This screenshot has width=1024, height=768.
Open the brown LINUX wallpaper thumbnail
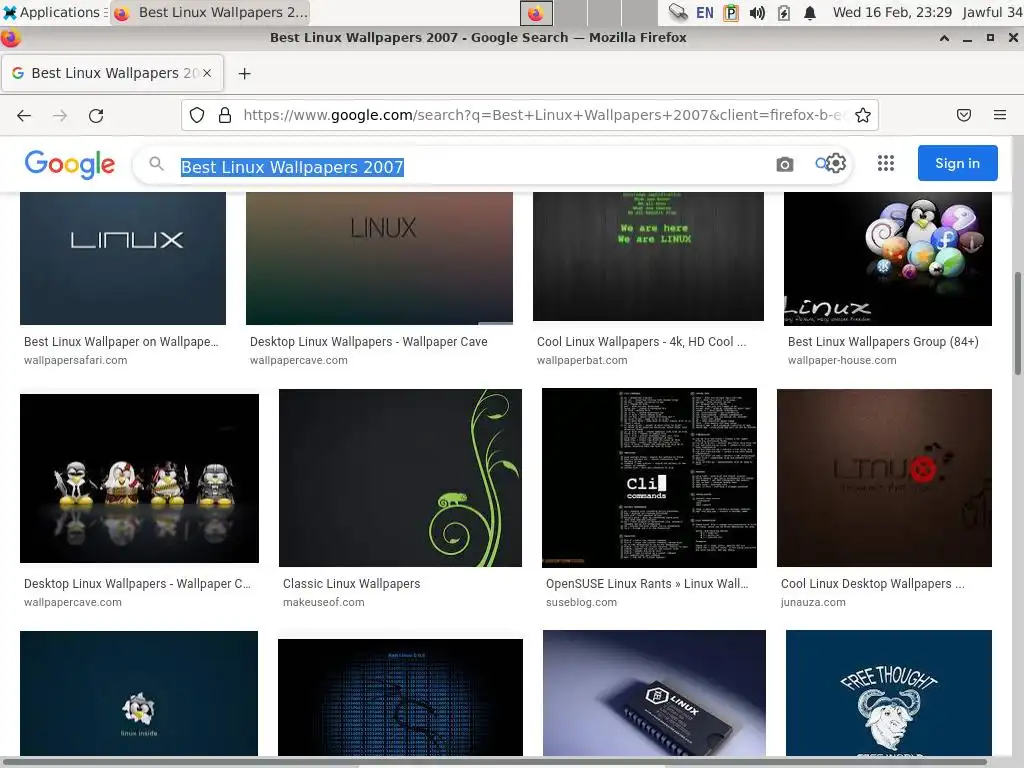[884, 478]
